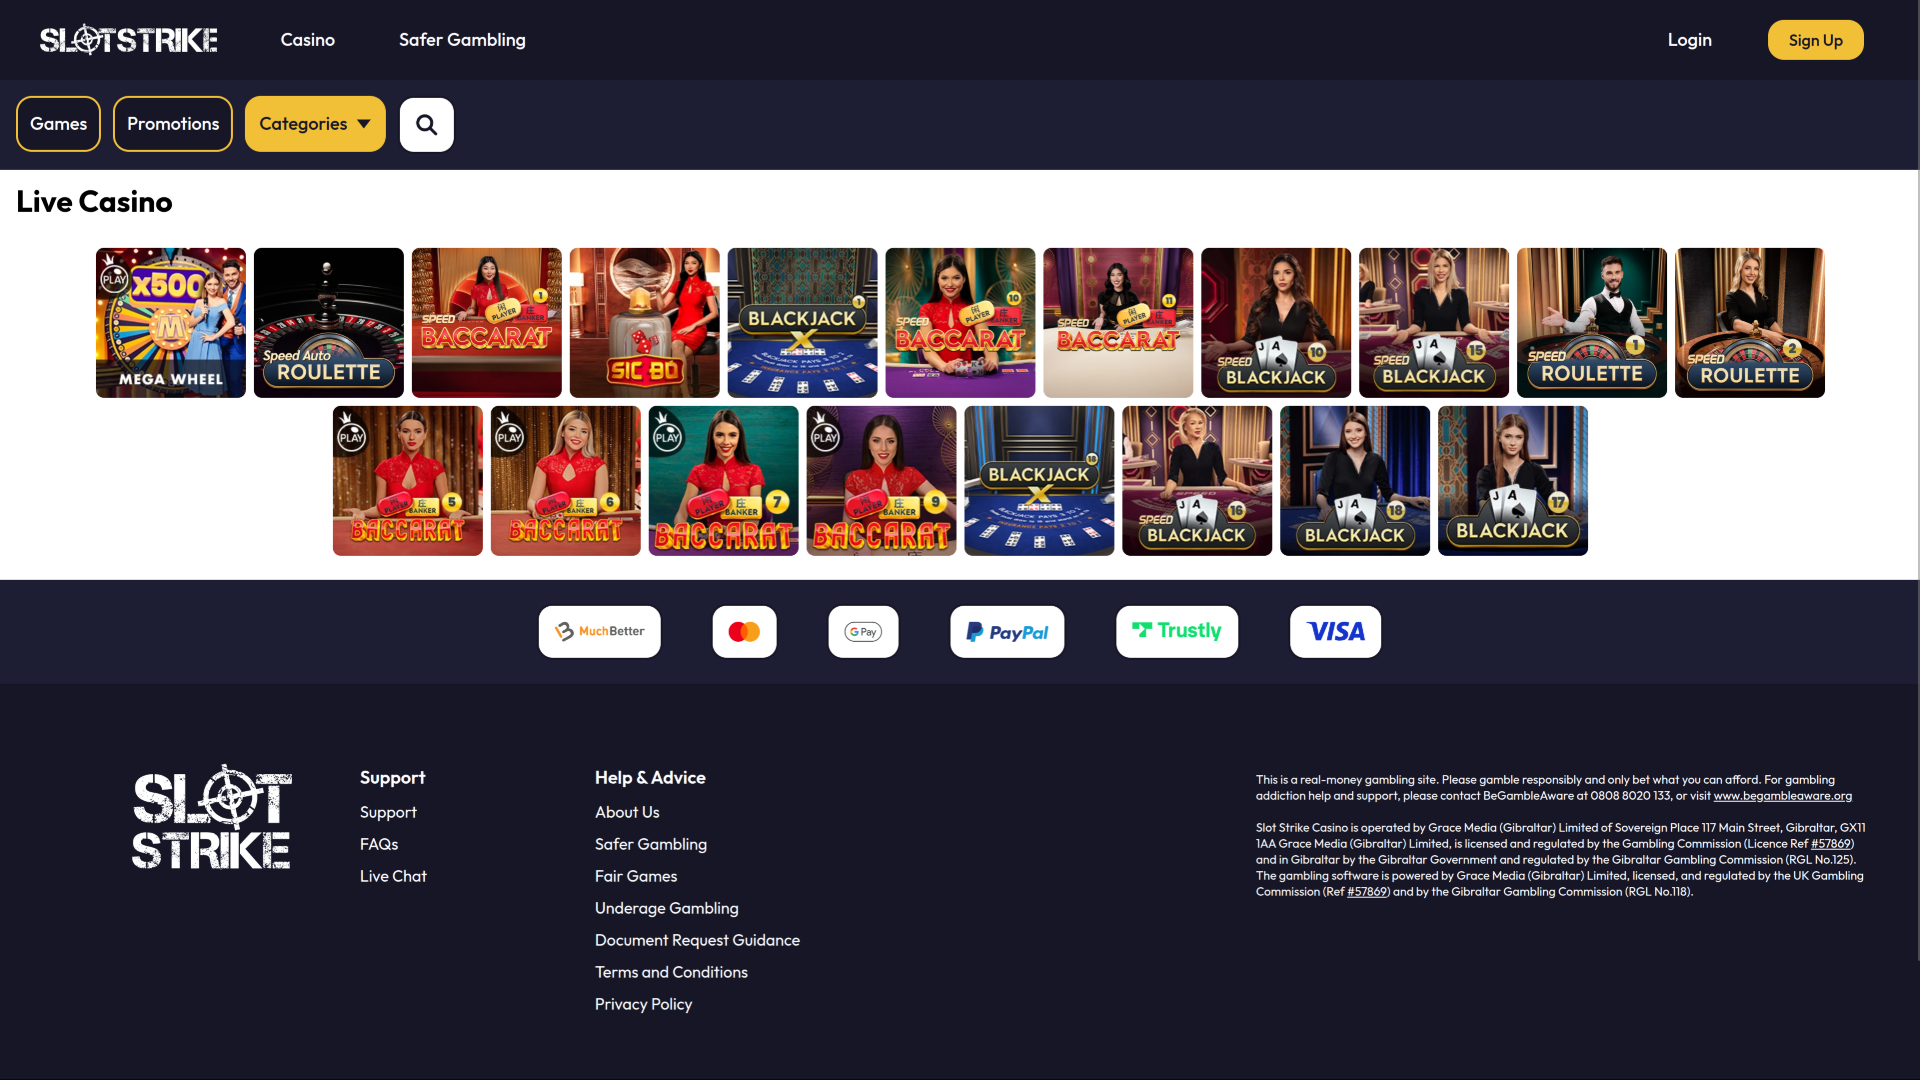1920x1080 pixels.
Task: Click the Sign Up button
Action: (1815, 40)
